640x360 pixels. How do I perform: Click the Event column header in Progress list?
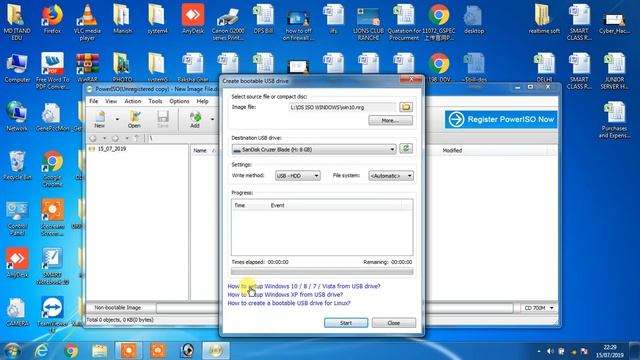pos(277,205)
